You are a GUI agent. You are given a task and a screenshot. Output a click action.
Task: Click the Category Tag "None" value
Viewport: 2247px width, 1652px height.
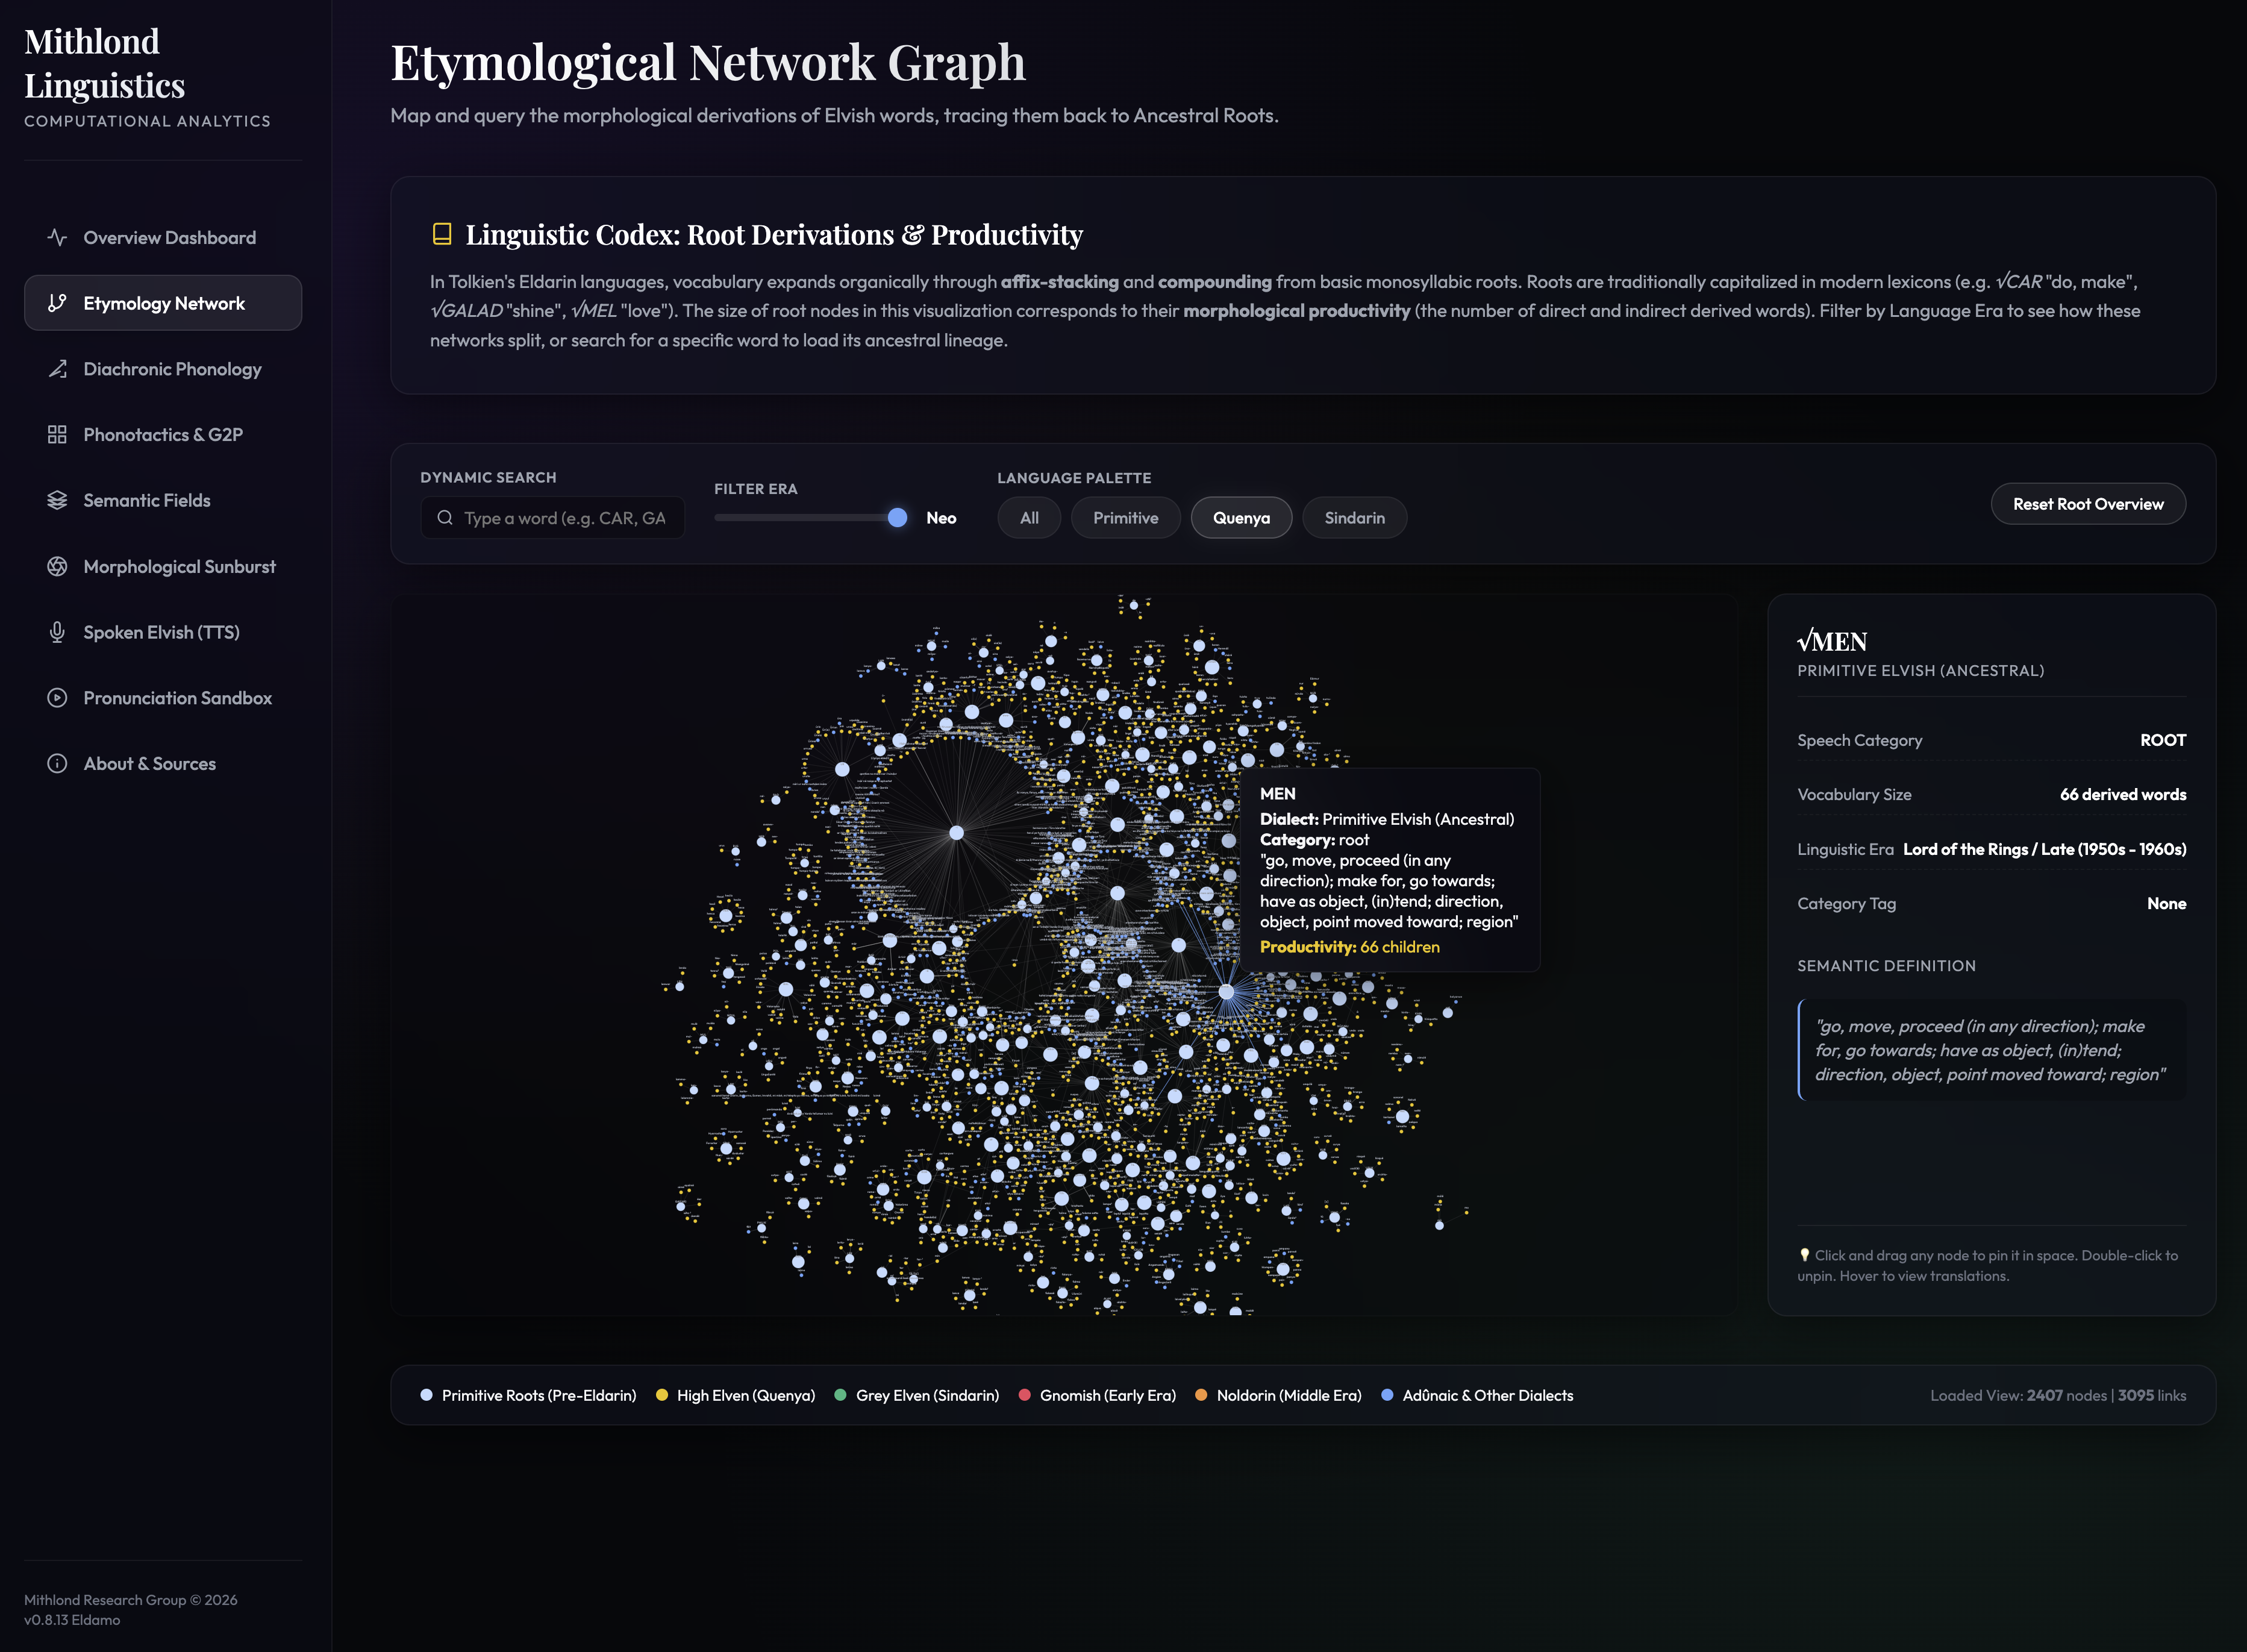(2166, 903)
